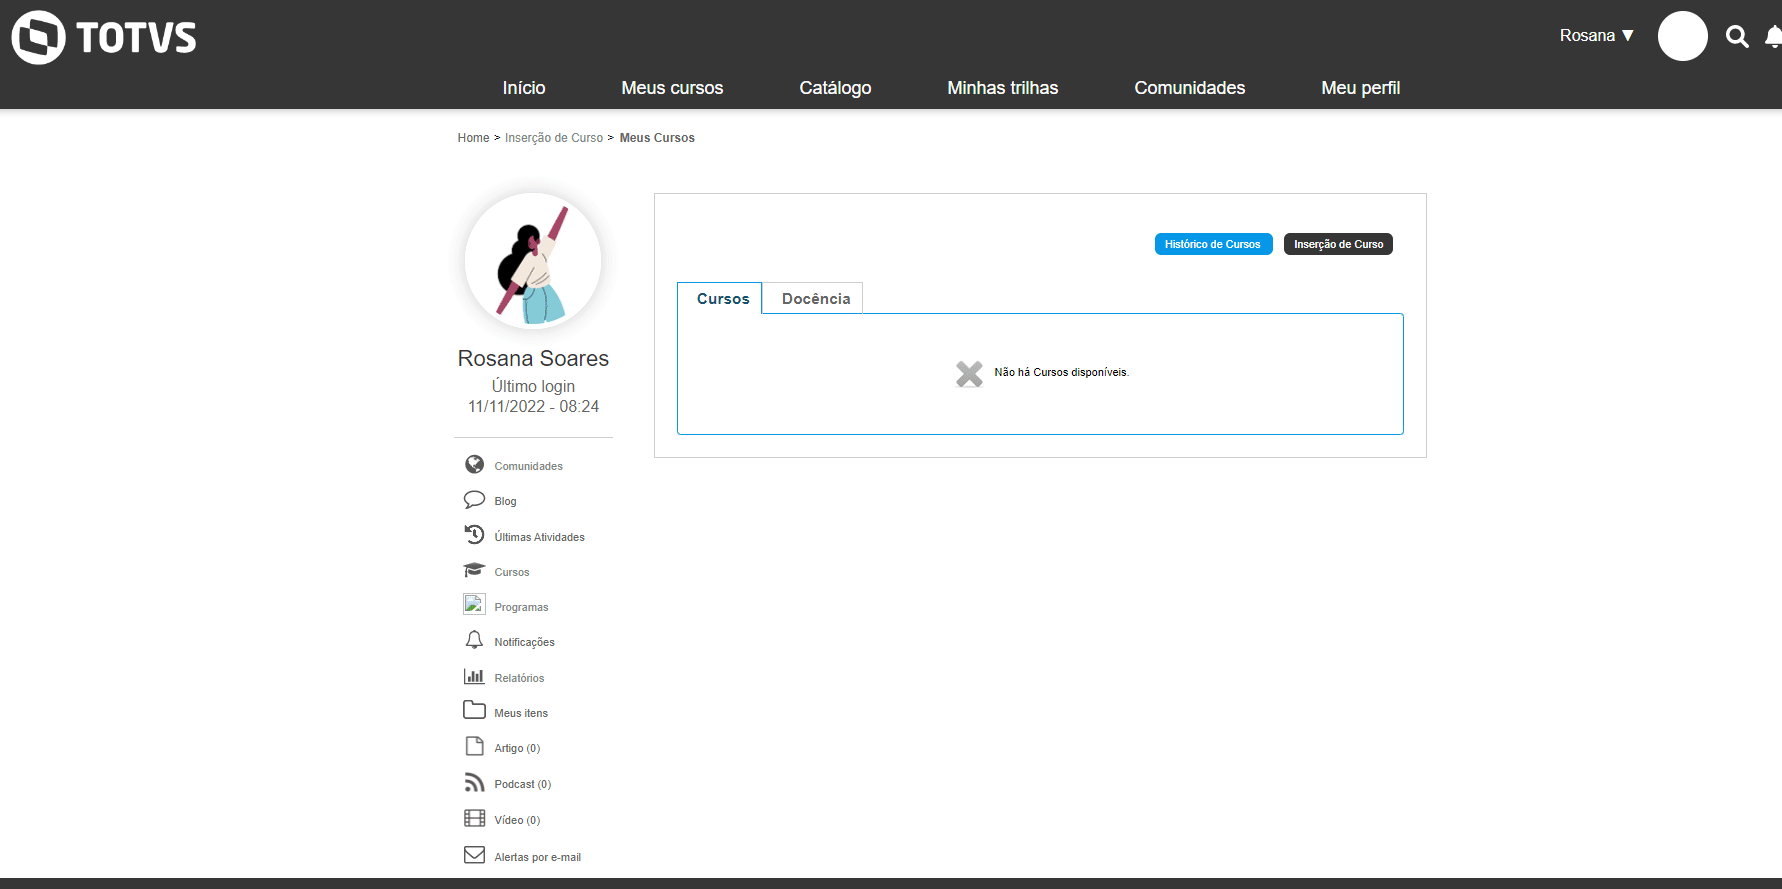Click the round user avatar in header

point(1683,36)
